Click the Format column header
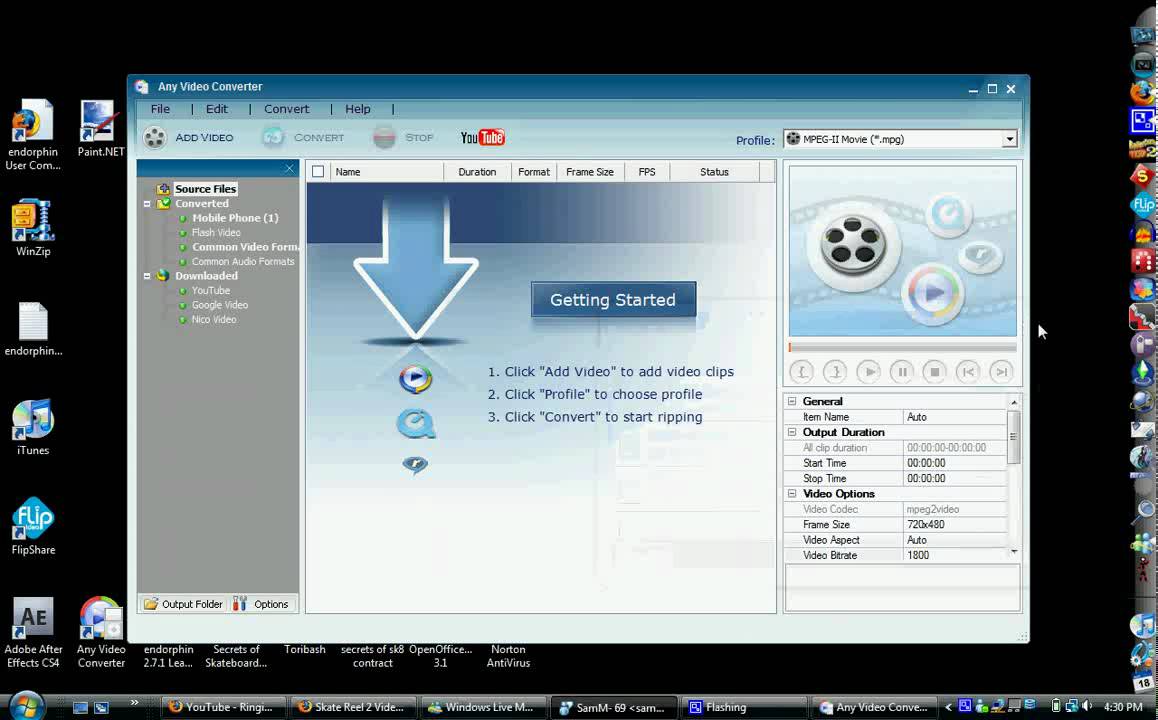 pos(534,172)
